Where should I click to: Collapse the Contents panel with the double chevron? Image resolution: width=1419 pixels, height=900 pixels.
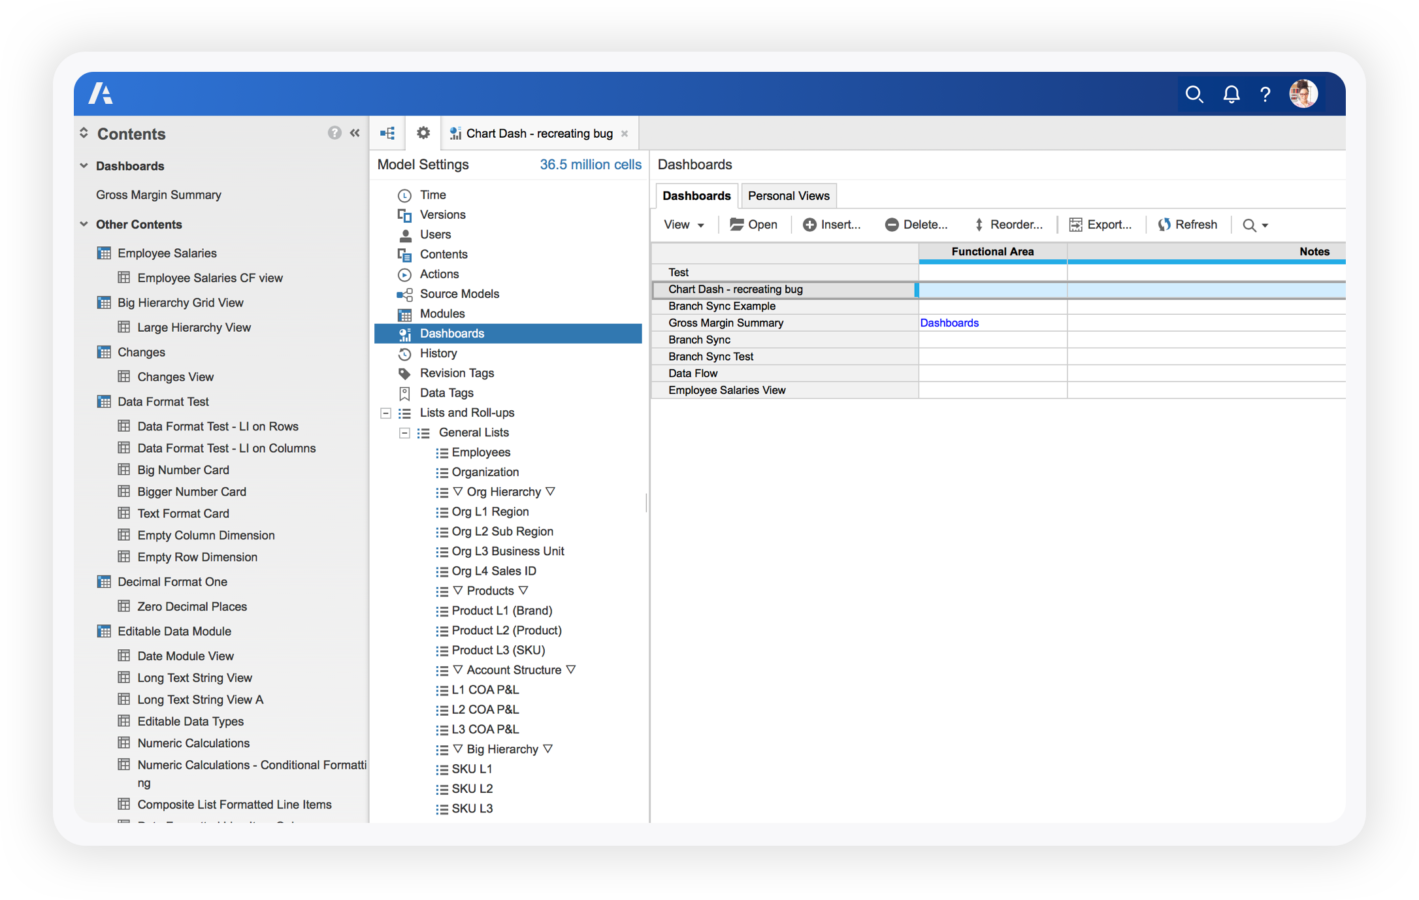pos(354,132)
